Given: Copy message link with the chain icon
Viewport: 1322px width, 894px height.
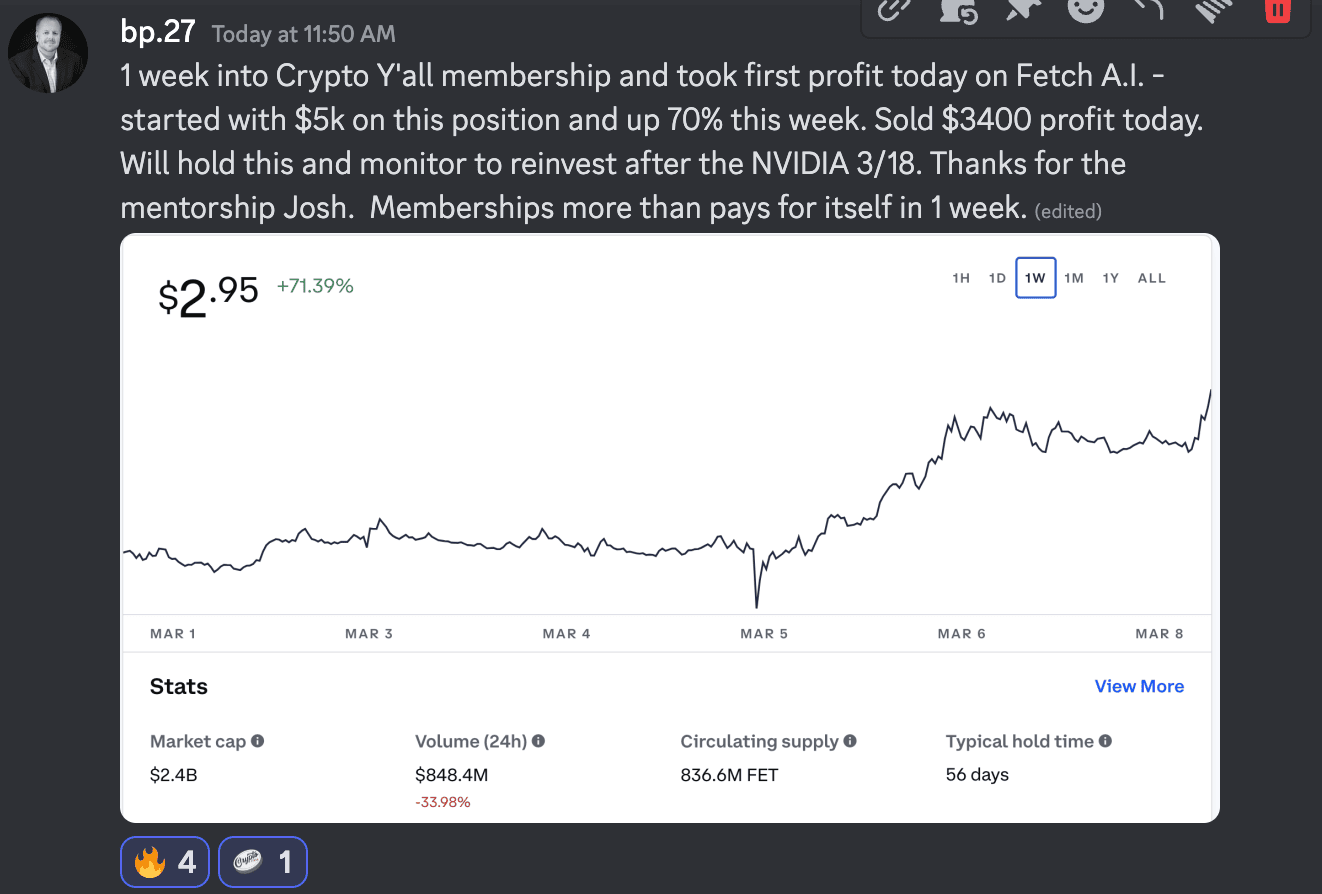Looking at the screenshot, I should pos(892,10).
